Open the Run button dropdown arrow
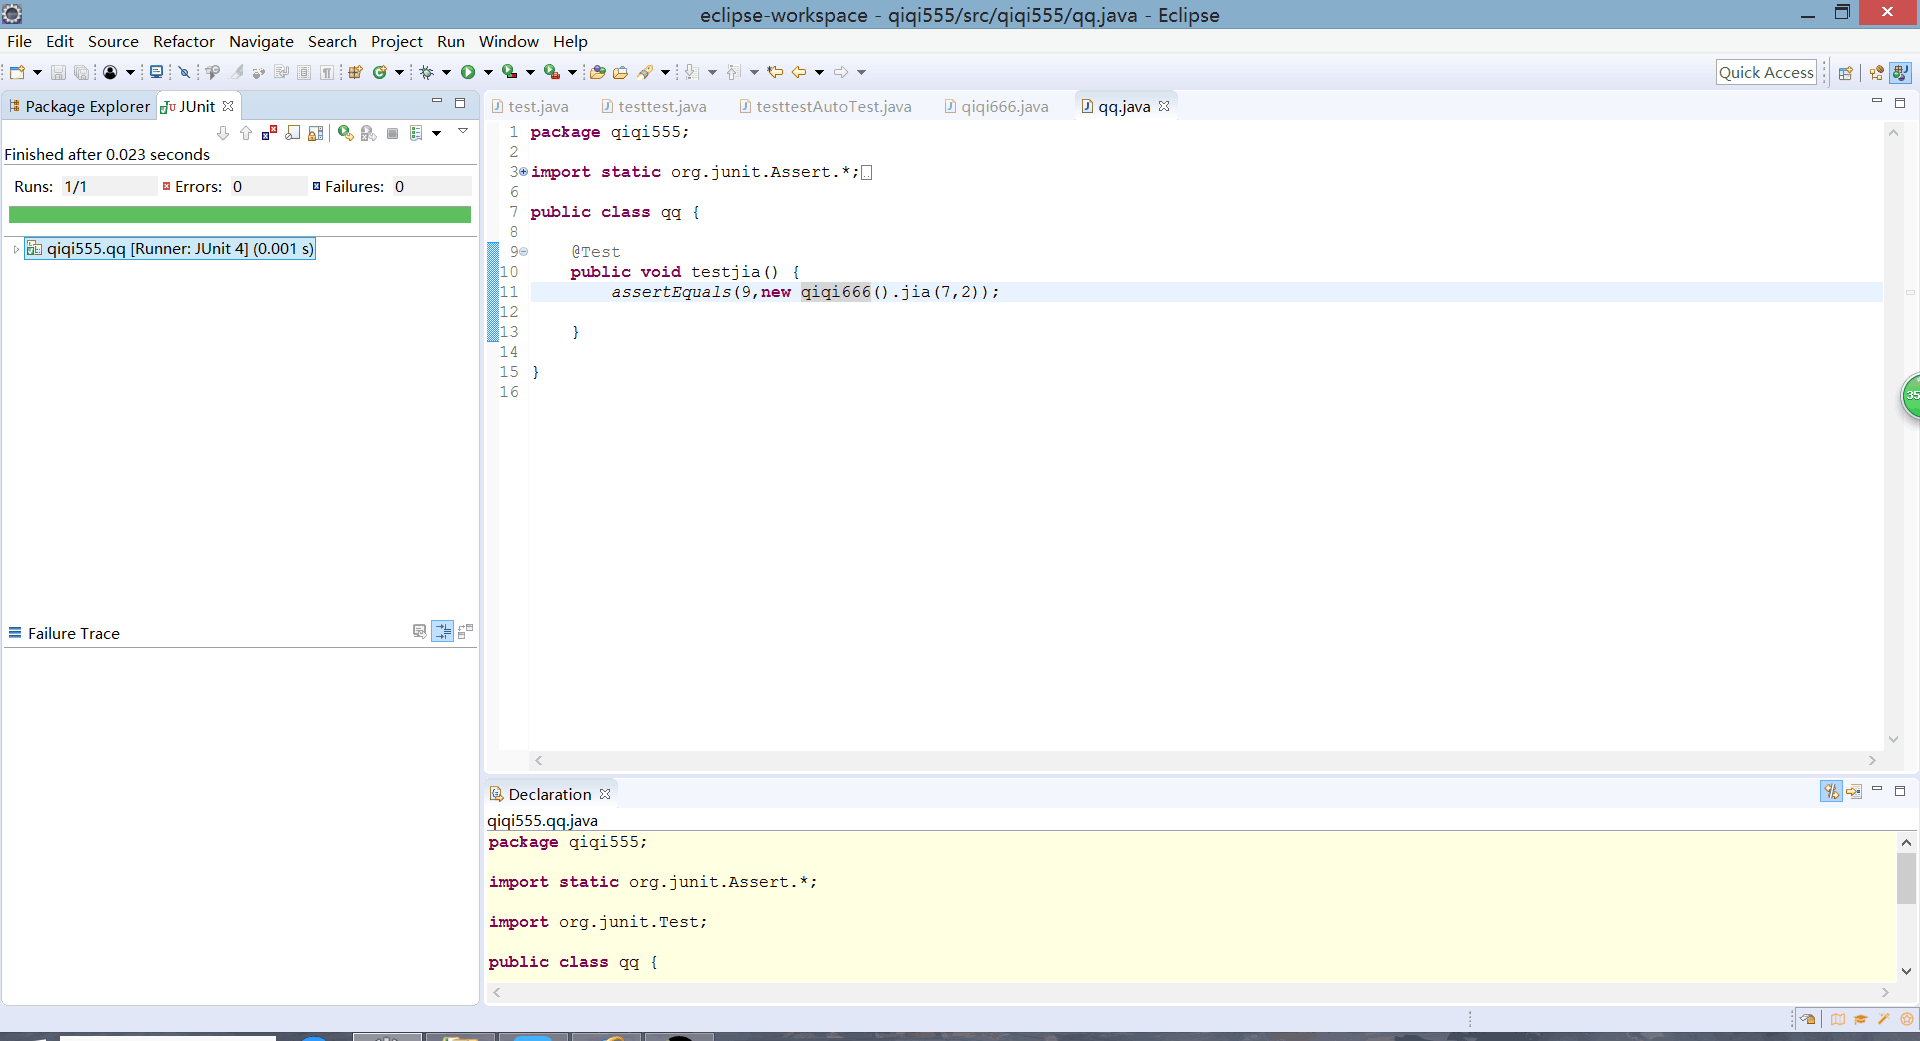1920x1041 pixels. 488,72
